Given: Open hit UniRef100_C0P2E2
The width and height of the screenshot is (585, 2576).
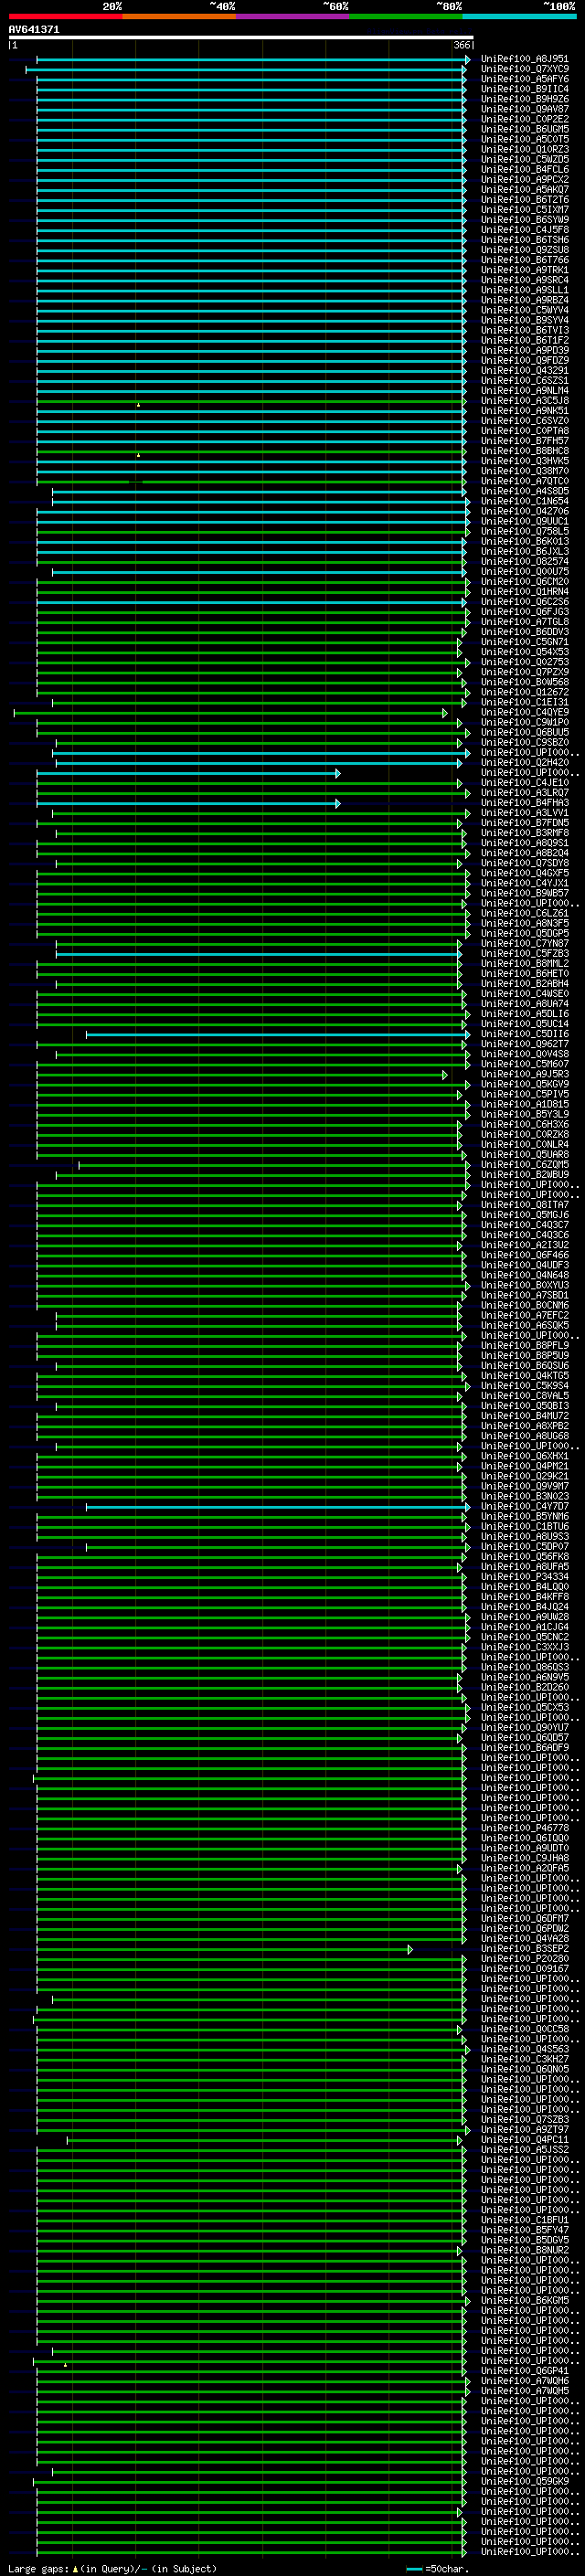Looking at the screenshot, I should pos(525,119).
